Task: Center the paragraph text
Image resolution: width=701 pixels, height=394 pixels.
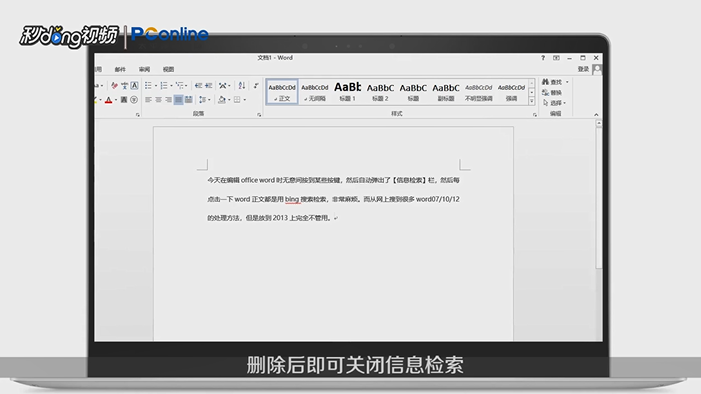Action: (158, 100)
